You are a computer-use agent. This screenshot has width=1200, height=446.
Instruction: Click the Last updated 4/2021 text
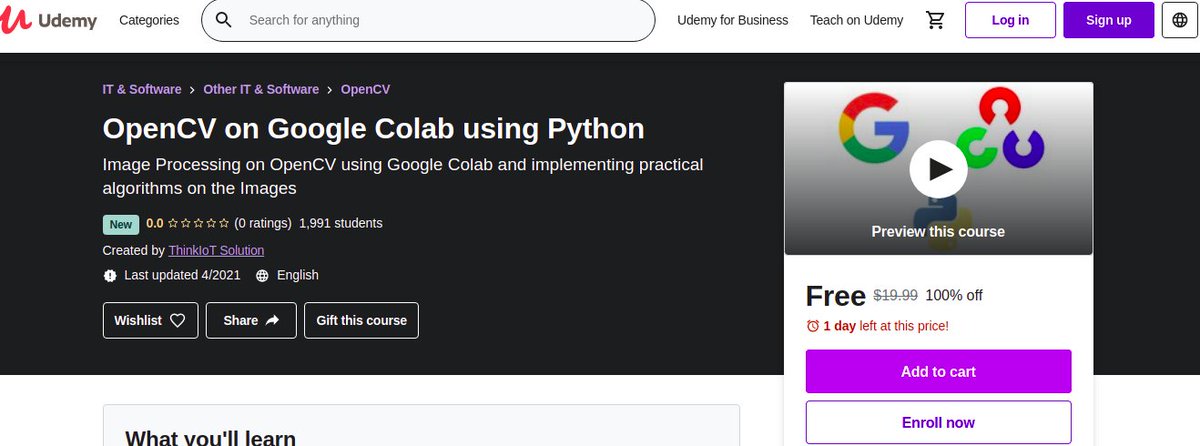point(182,275)
